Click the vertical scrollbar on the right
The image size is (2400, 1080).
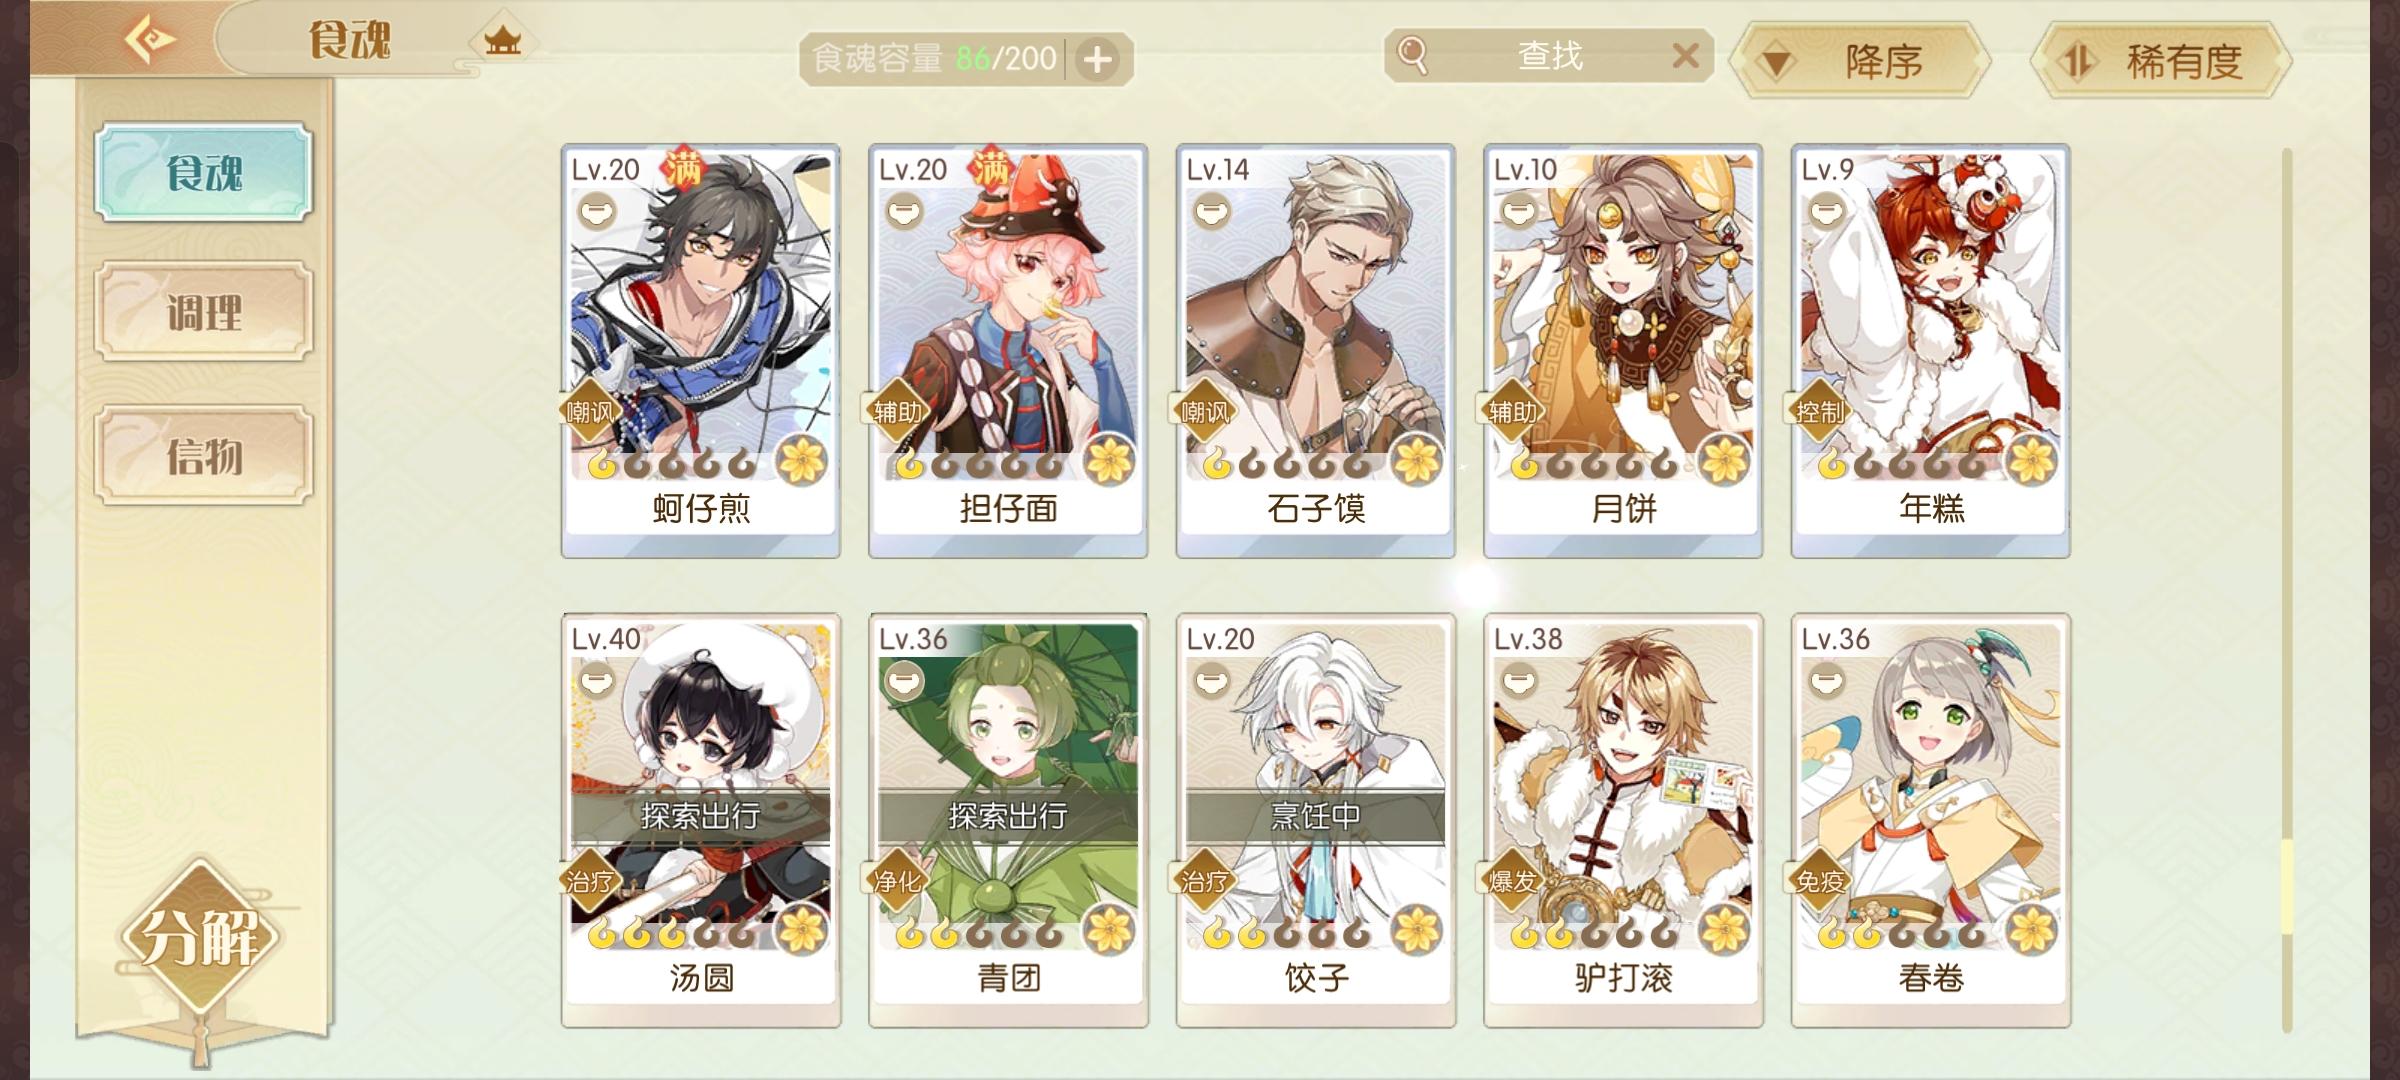[2287, 590]
